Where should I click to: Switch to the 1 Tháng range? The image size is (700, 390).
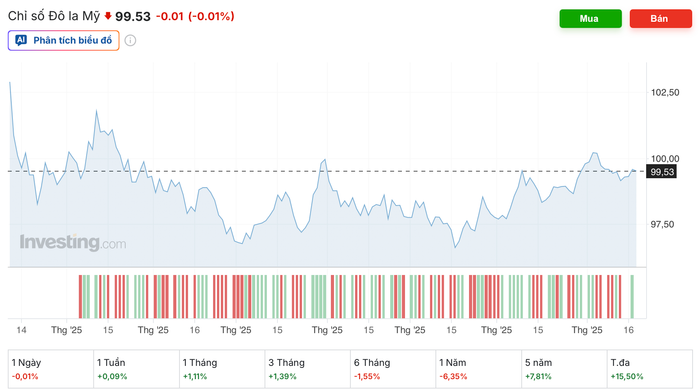coord(222,369)
